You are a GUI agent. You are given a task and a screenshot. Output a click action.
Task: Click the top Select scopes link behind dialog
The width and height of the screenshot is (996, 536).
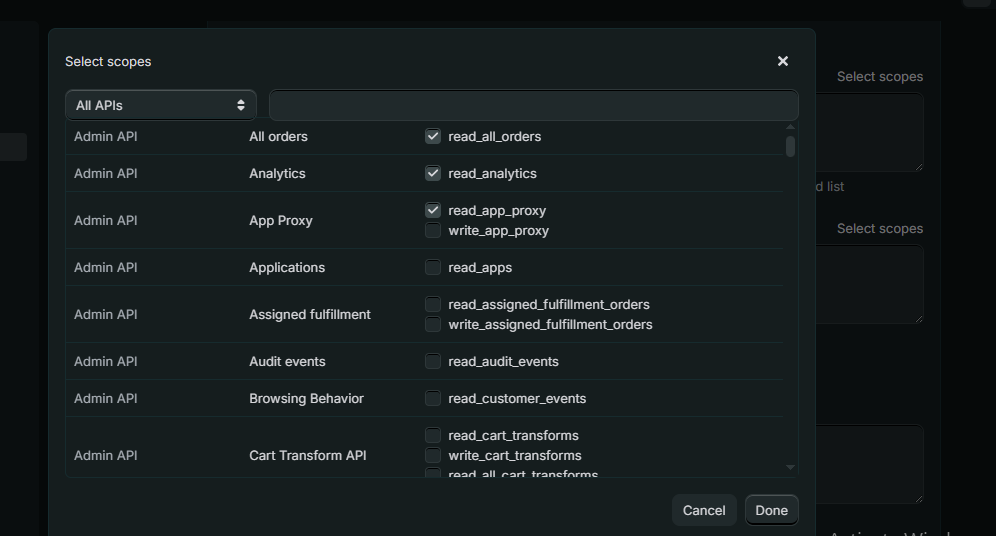click(x=879, y=76)
